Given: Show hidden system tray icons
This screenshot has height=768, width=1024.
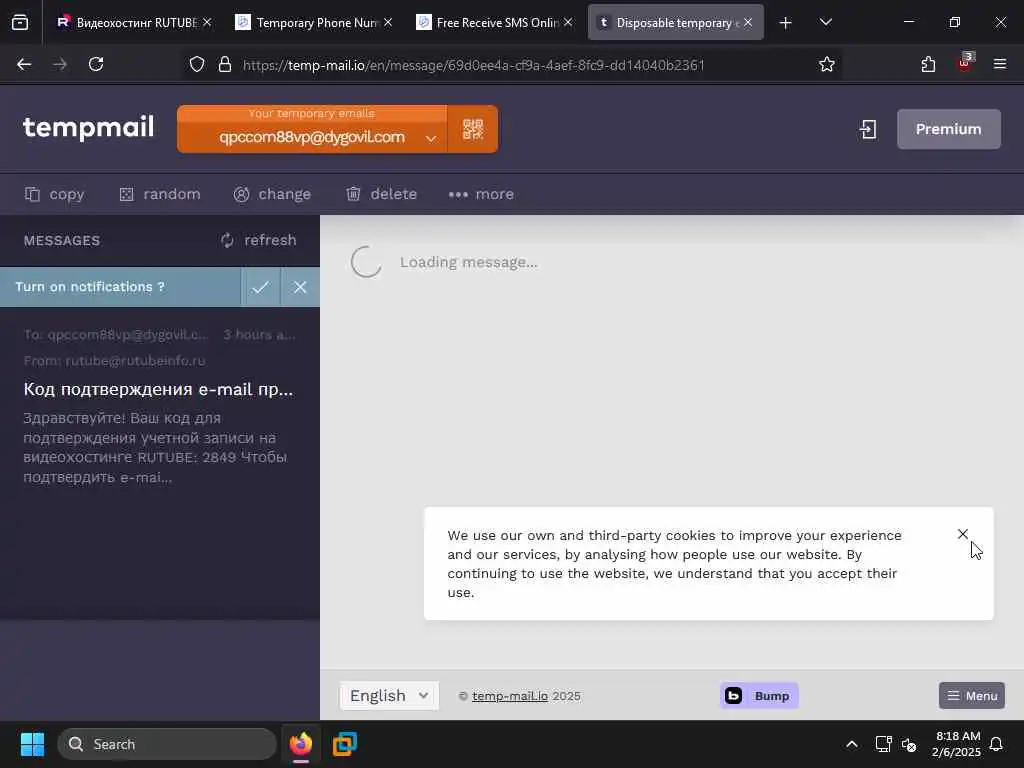Looking at the screenshot, I should tap(852, 744).
